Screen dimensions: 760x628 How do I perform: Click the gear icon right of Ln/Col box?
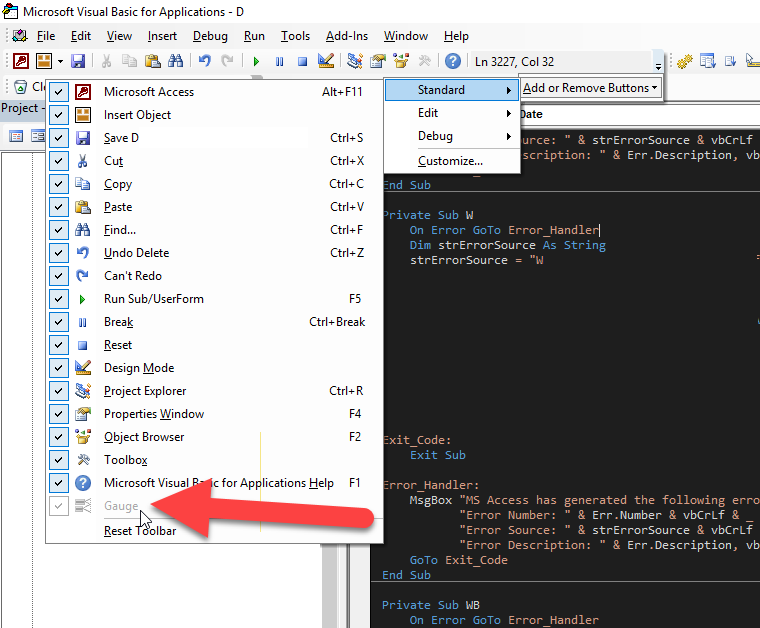point(684,62)
